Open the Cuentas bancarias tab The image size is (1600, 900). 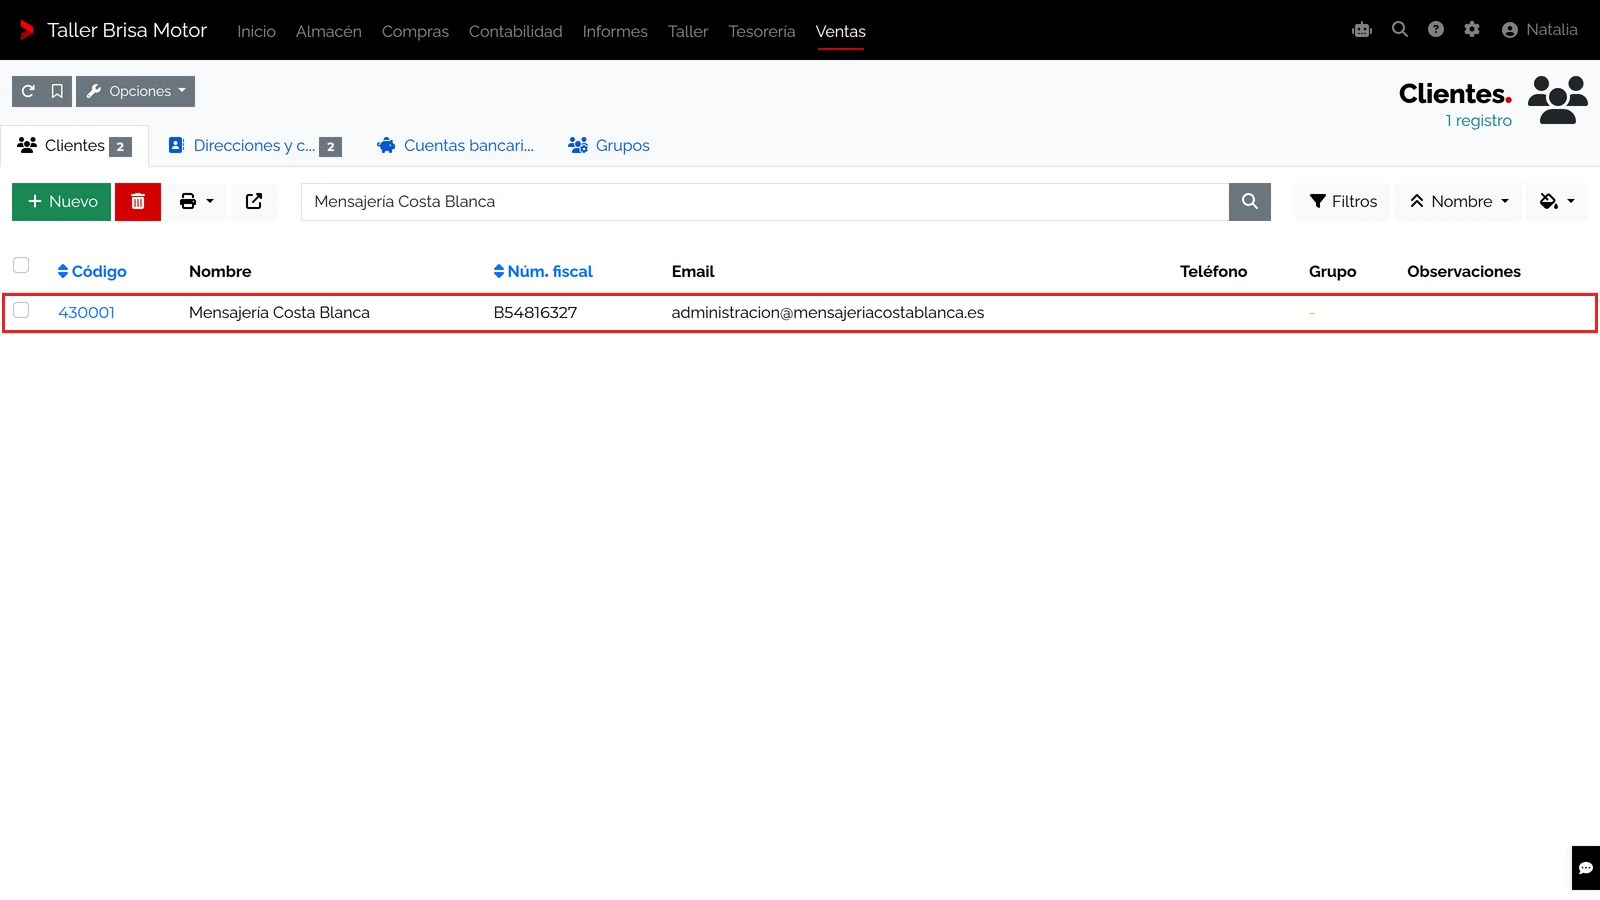point(456,146)
